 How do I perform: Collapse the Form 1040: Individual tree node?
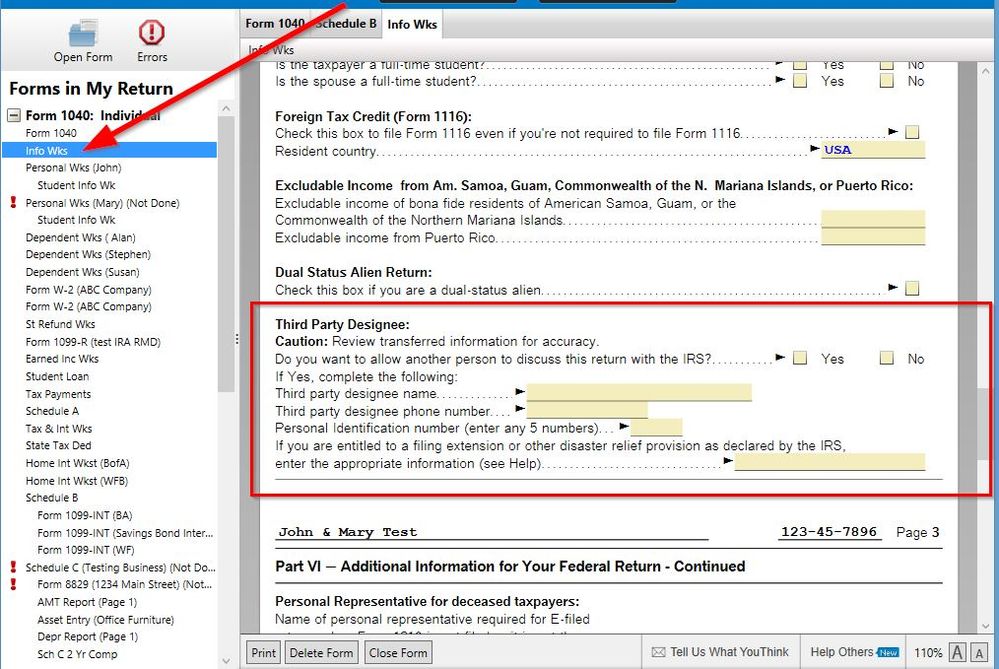coord(14,115)
